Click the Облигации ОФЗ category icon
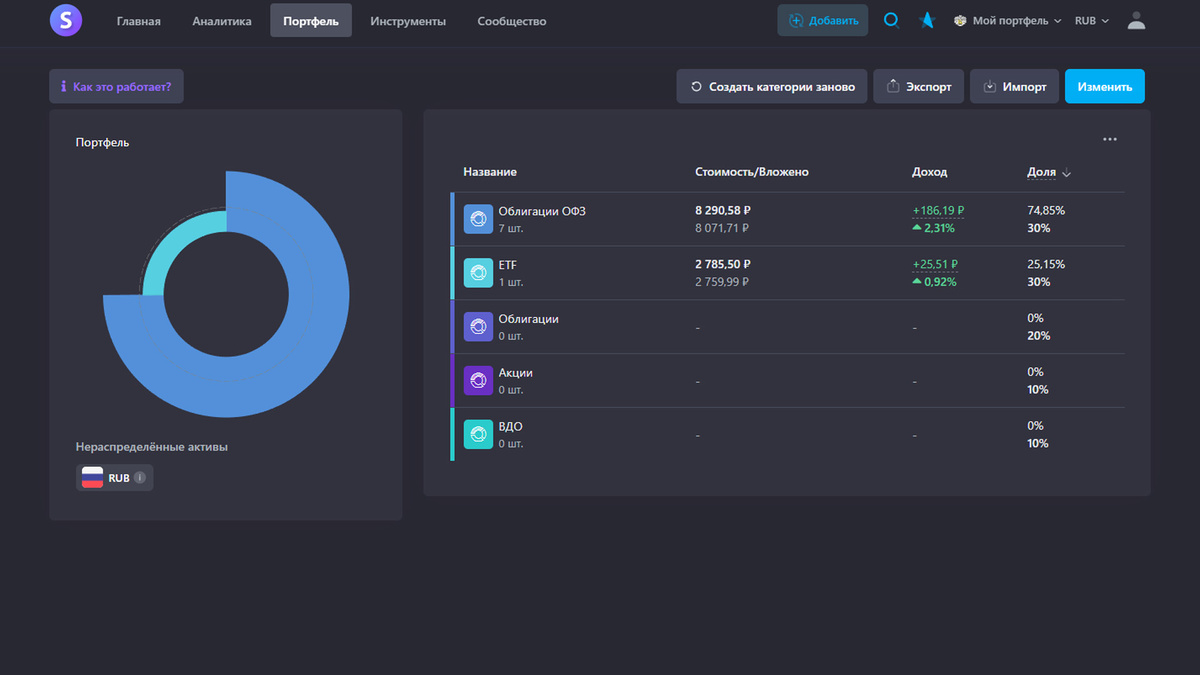The height and width of the screenshot is (675, 1200). coord(478,218)
